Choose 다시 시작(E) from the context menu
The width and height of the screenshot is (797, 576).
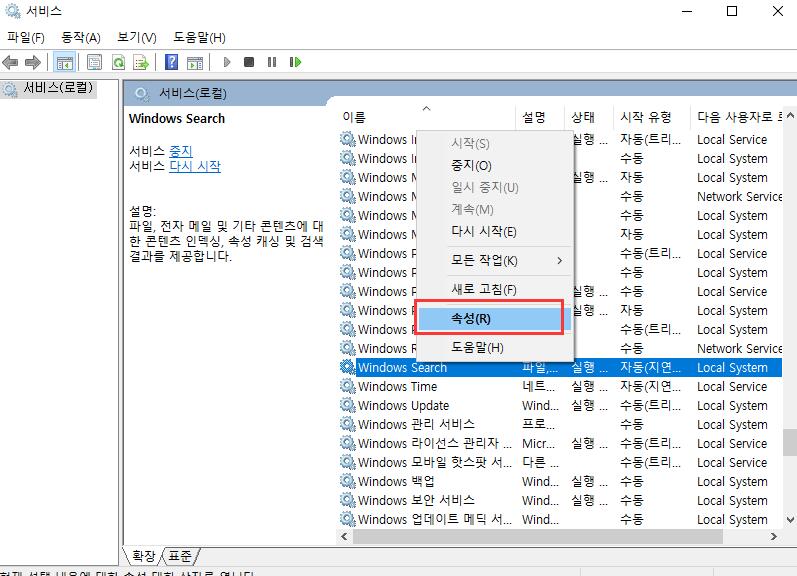(x=495, y=231)
